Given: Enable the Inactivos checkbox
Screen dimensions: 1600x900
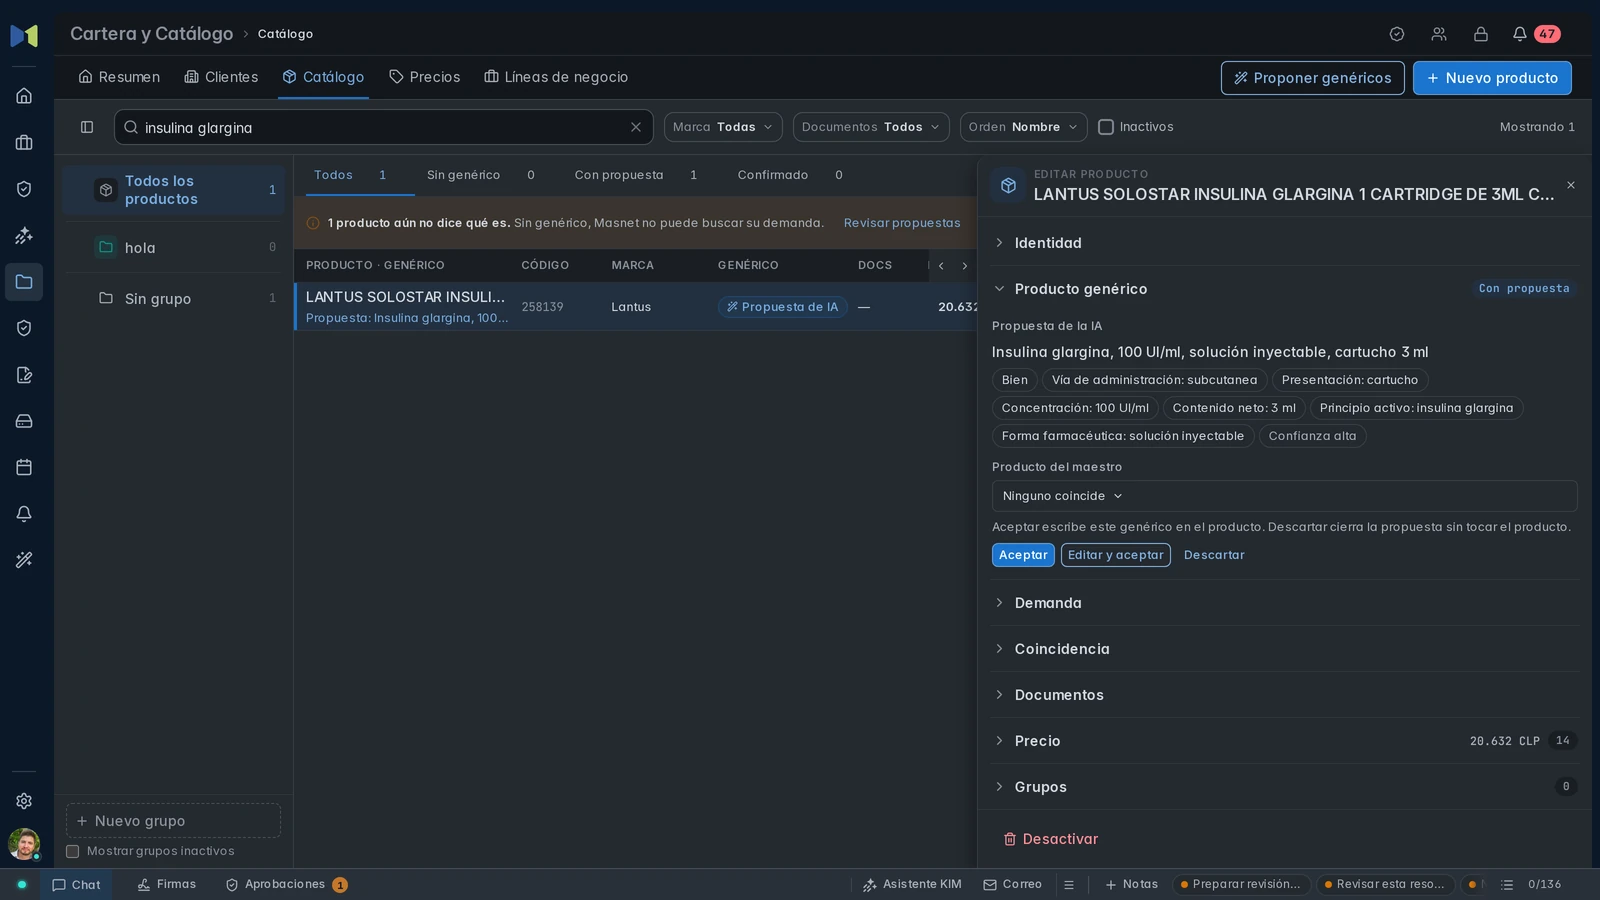Looking at the screenshot, I should 1106,127.
